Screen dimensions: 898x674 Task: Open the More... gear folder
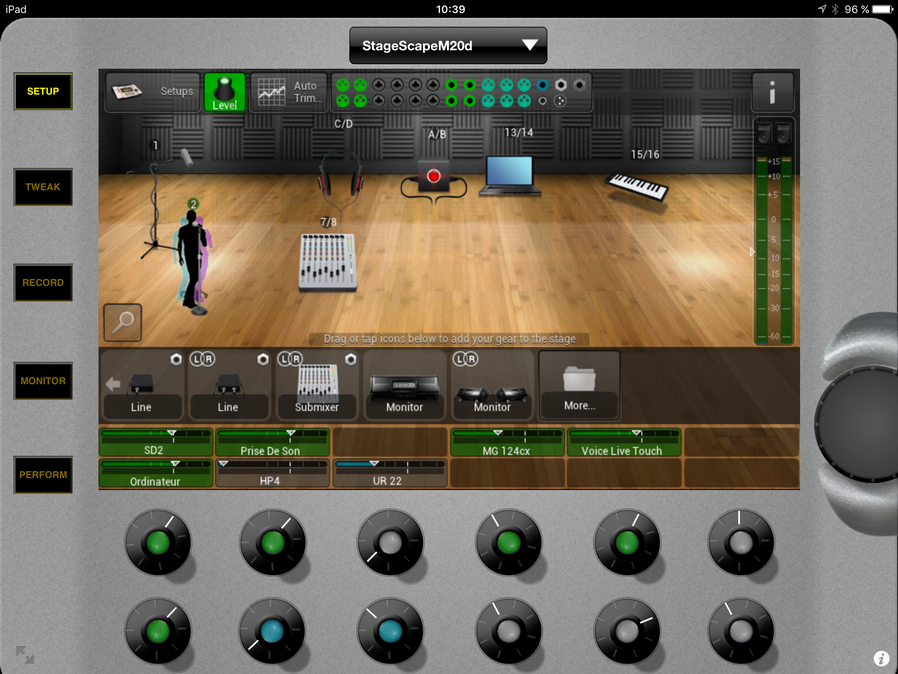[x=579, y=385]
